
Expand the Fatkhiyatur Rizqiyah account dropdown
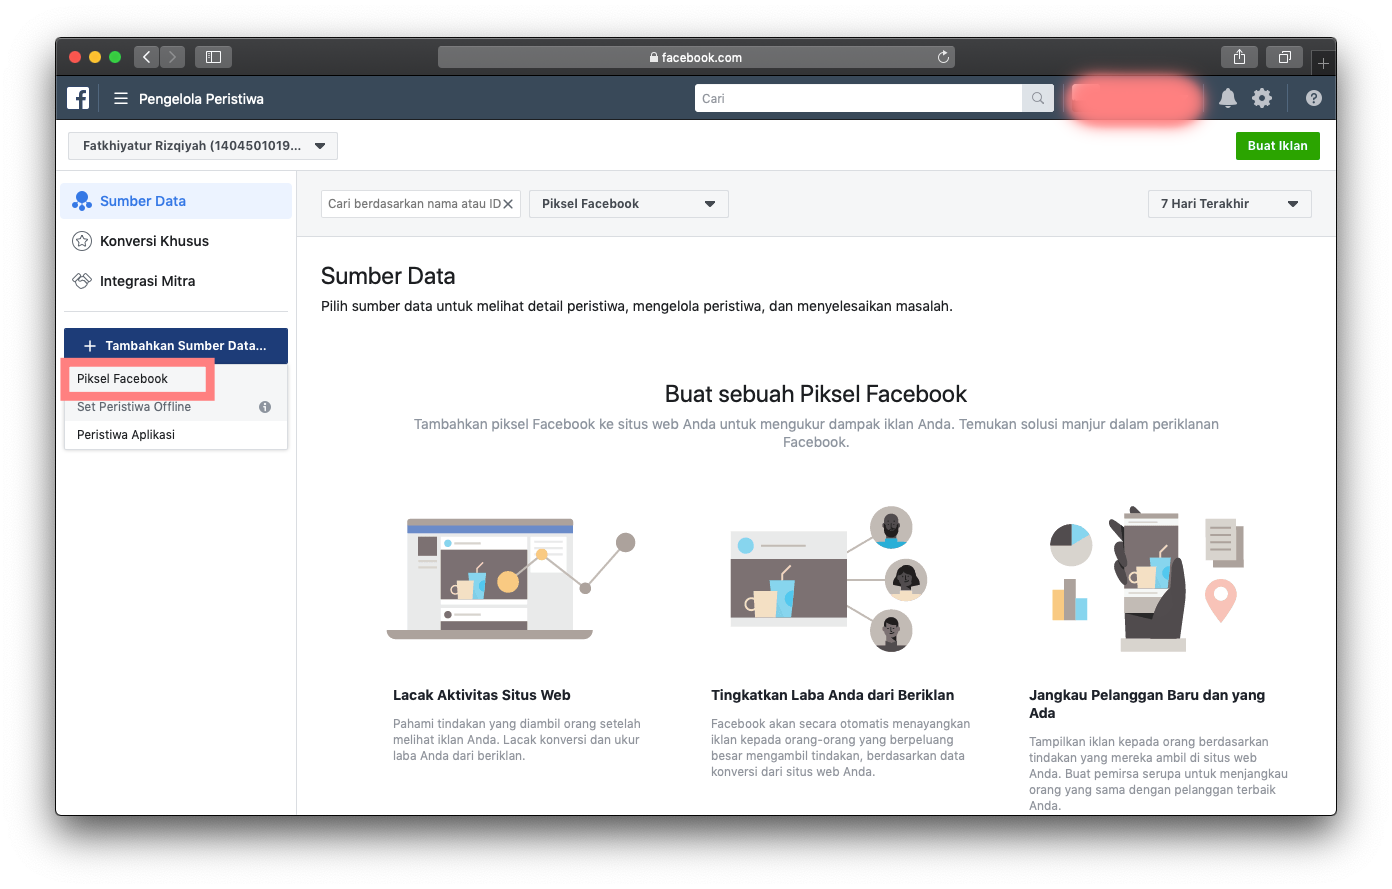(203, 146)
